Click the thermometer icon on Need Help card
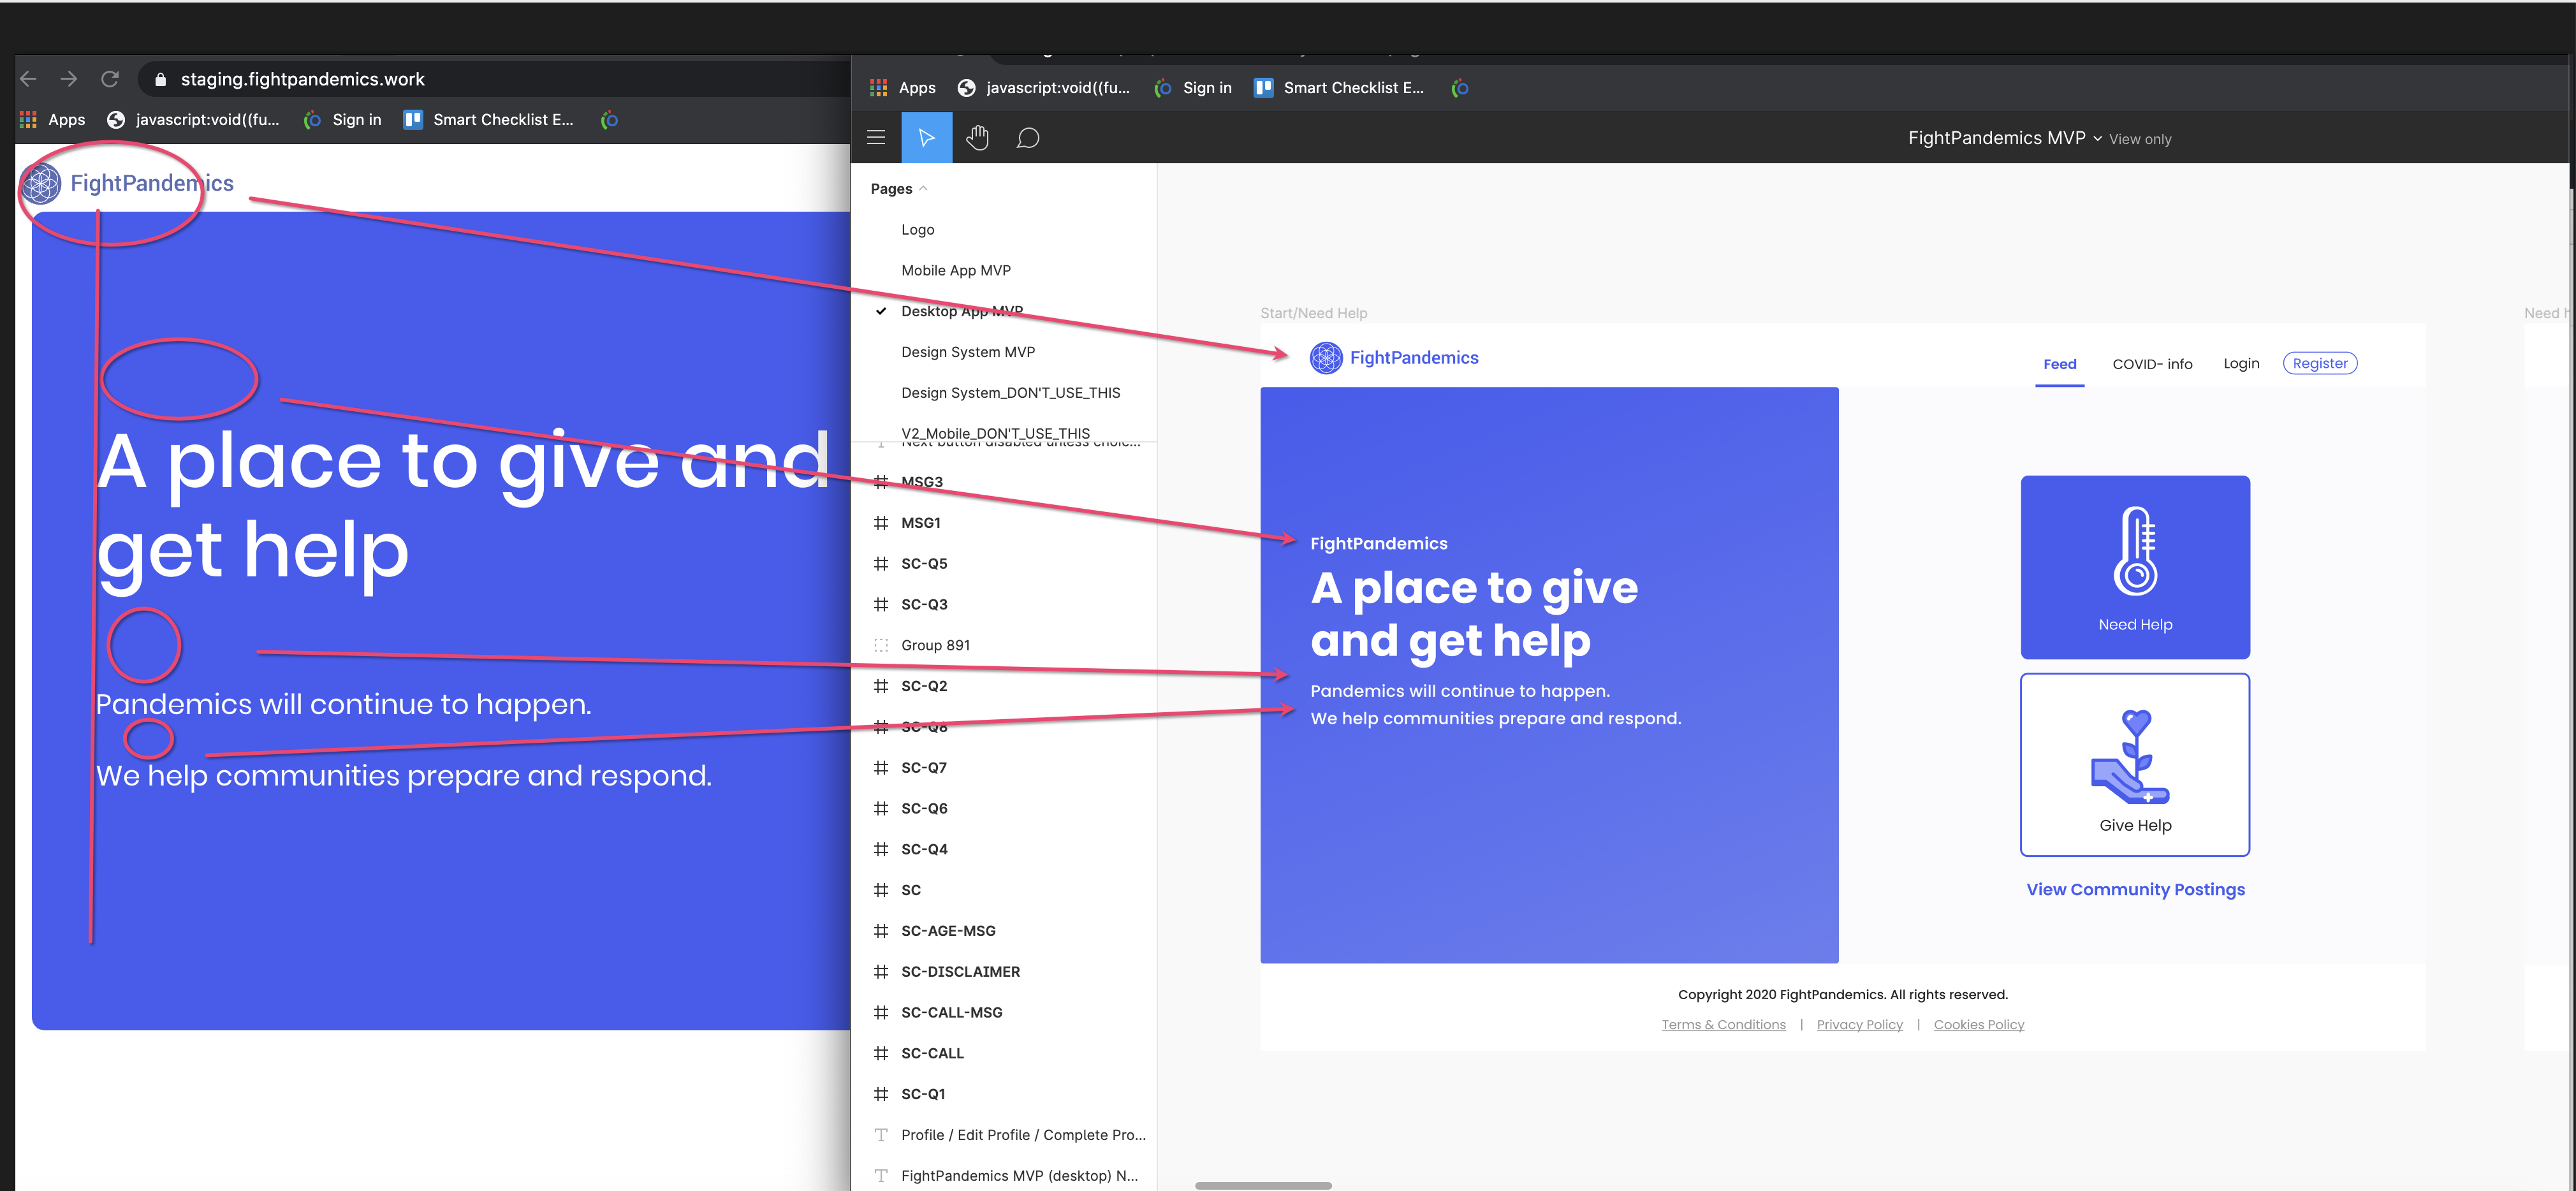 [x=2135, y=551]
